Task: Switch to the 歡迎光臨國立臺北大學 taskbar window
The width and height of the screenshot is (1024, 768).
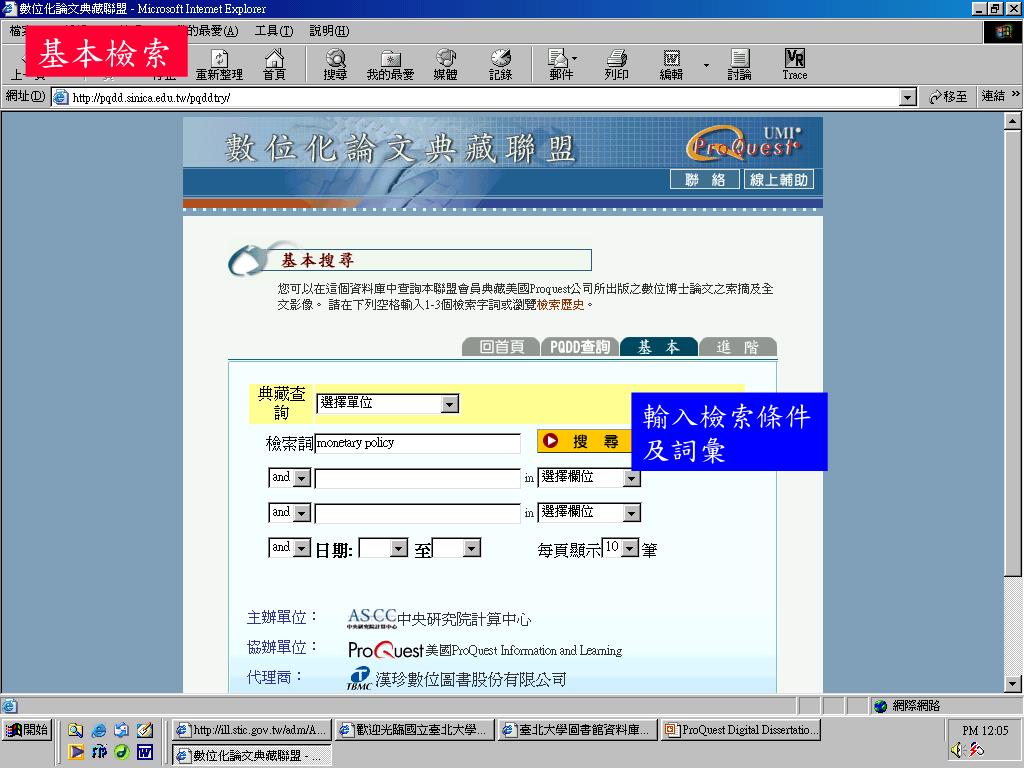Action: point(414,729)
